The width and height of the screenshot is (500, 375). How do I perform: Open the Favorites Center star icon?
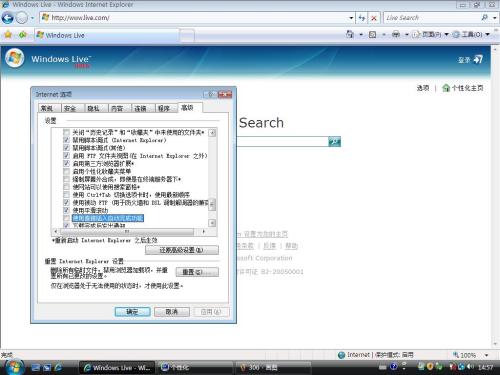(x=8, y=35)
